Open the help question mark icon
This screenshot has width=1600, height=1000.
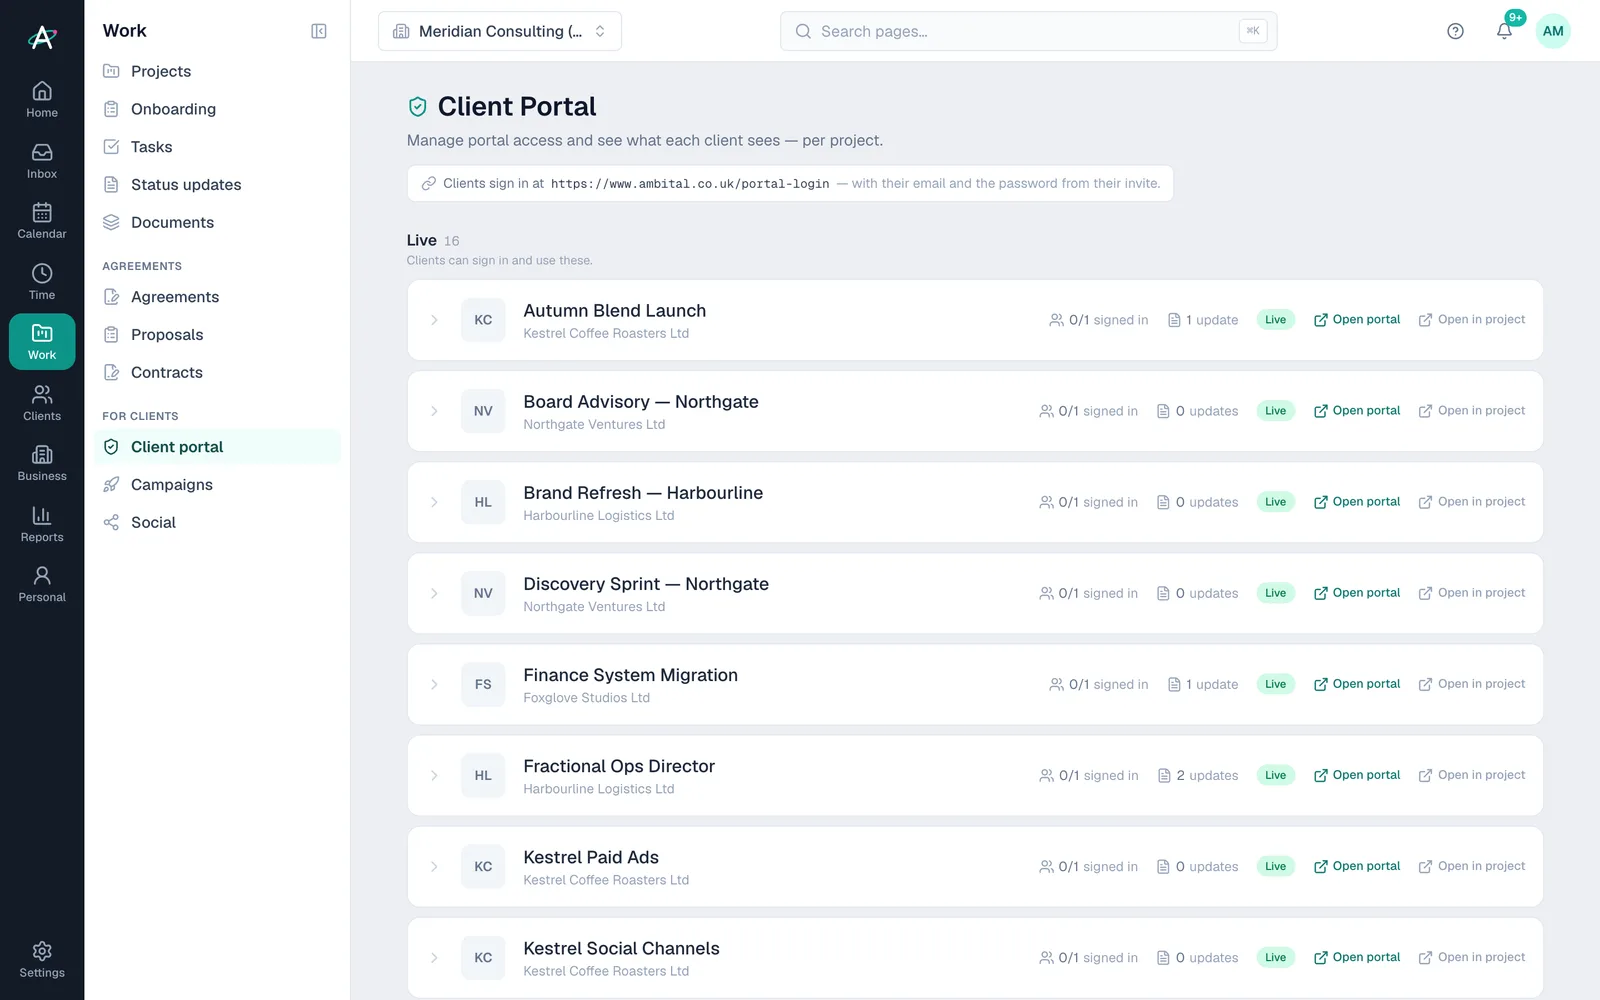[x=1455, y=31]
